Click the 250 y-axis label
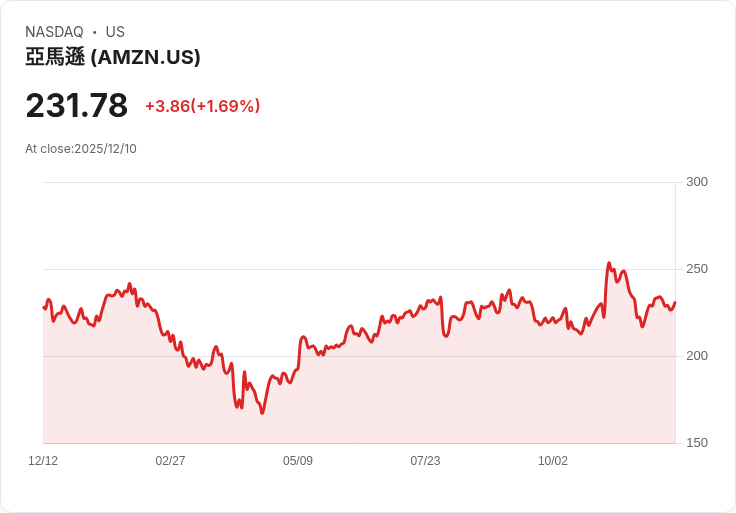Screen dimensions: 736x513 point(696,269)
